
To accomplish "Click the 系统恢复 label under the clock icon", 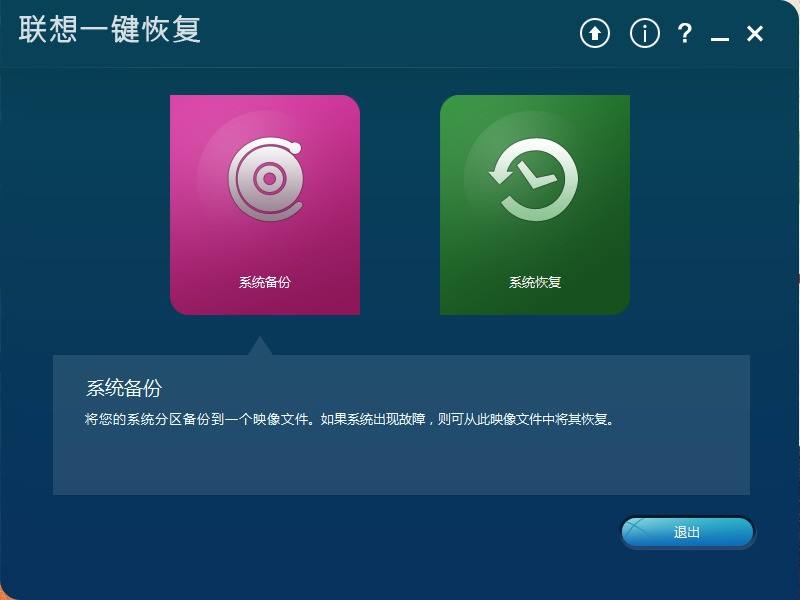I will pyautogui.click(x=535, y=282).
